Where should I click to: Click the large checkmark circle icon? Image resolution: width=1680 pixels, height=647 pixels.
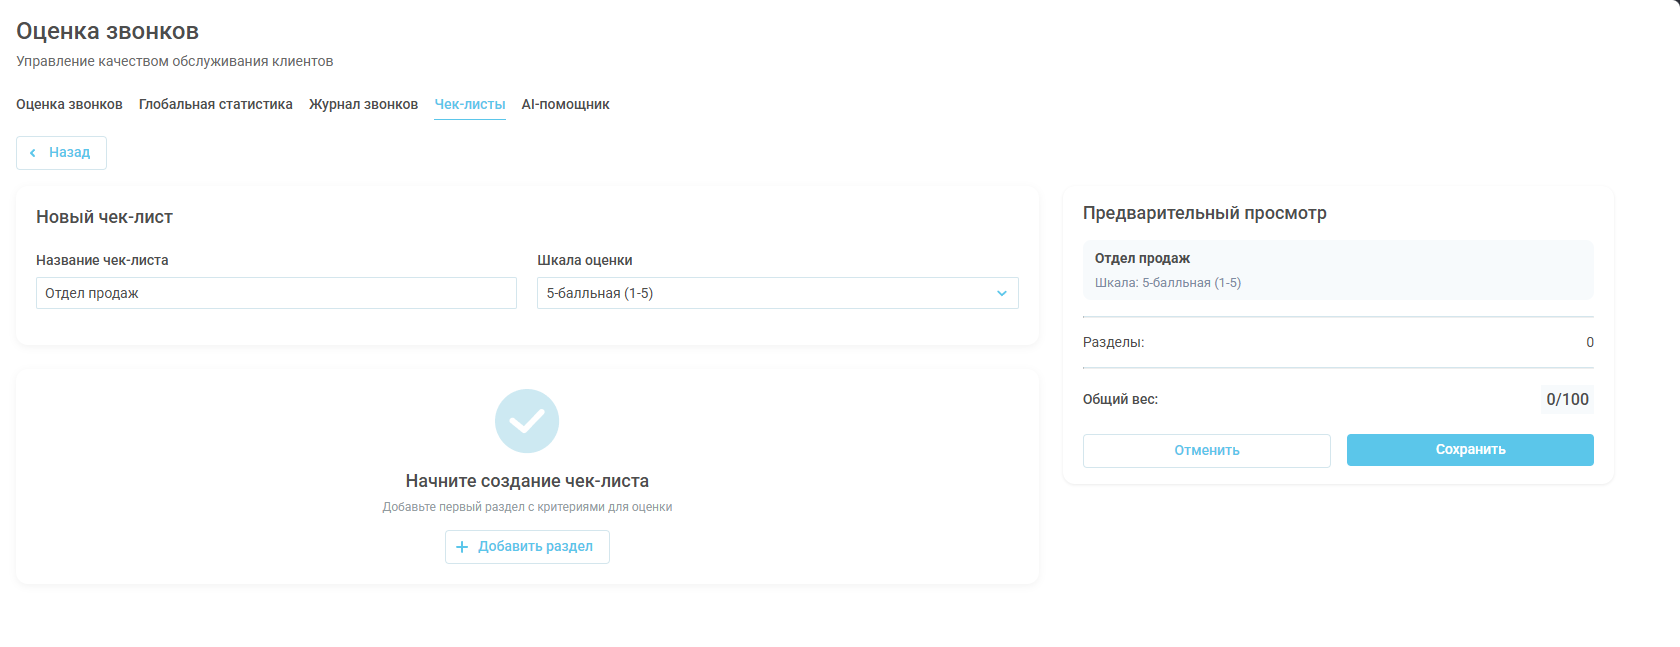pyautogui.click(x=527, y=421)
